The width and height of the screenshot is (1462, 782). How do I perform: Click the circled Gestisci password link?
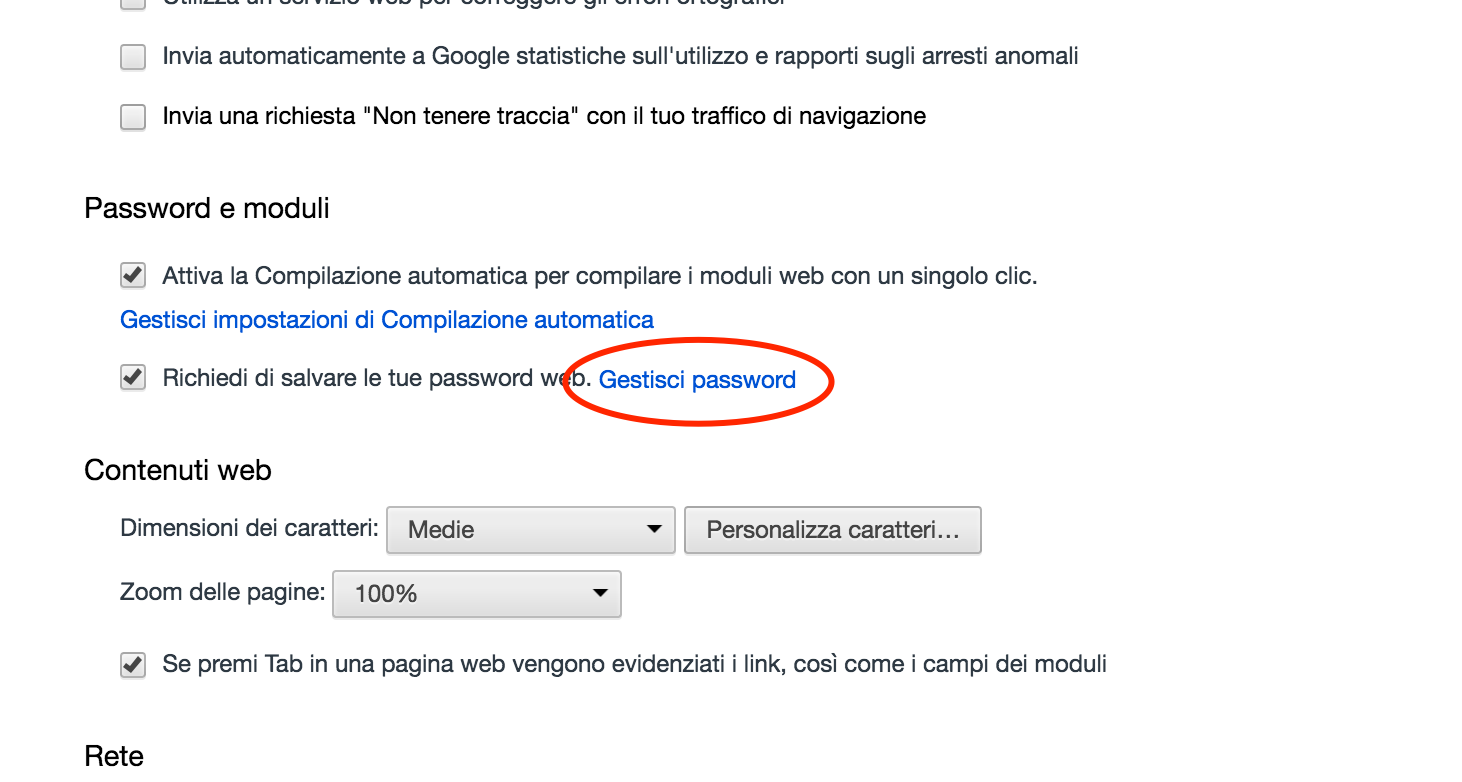(x=697, y=380)
